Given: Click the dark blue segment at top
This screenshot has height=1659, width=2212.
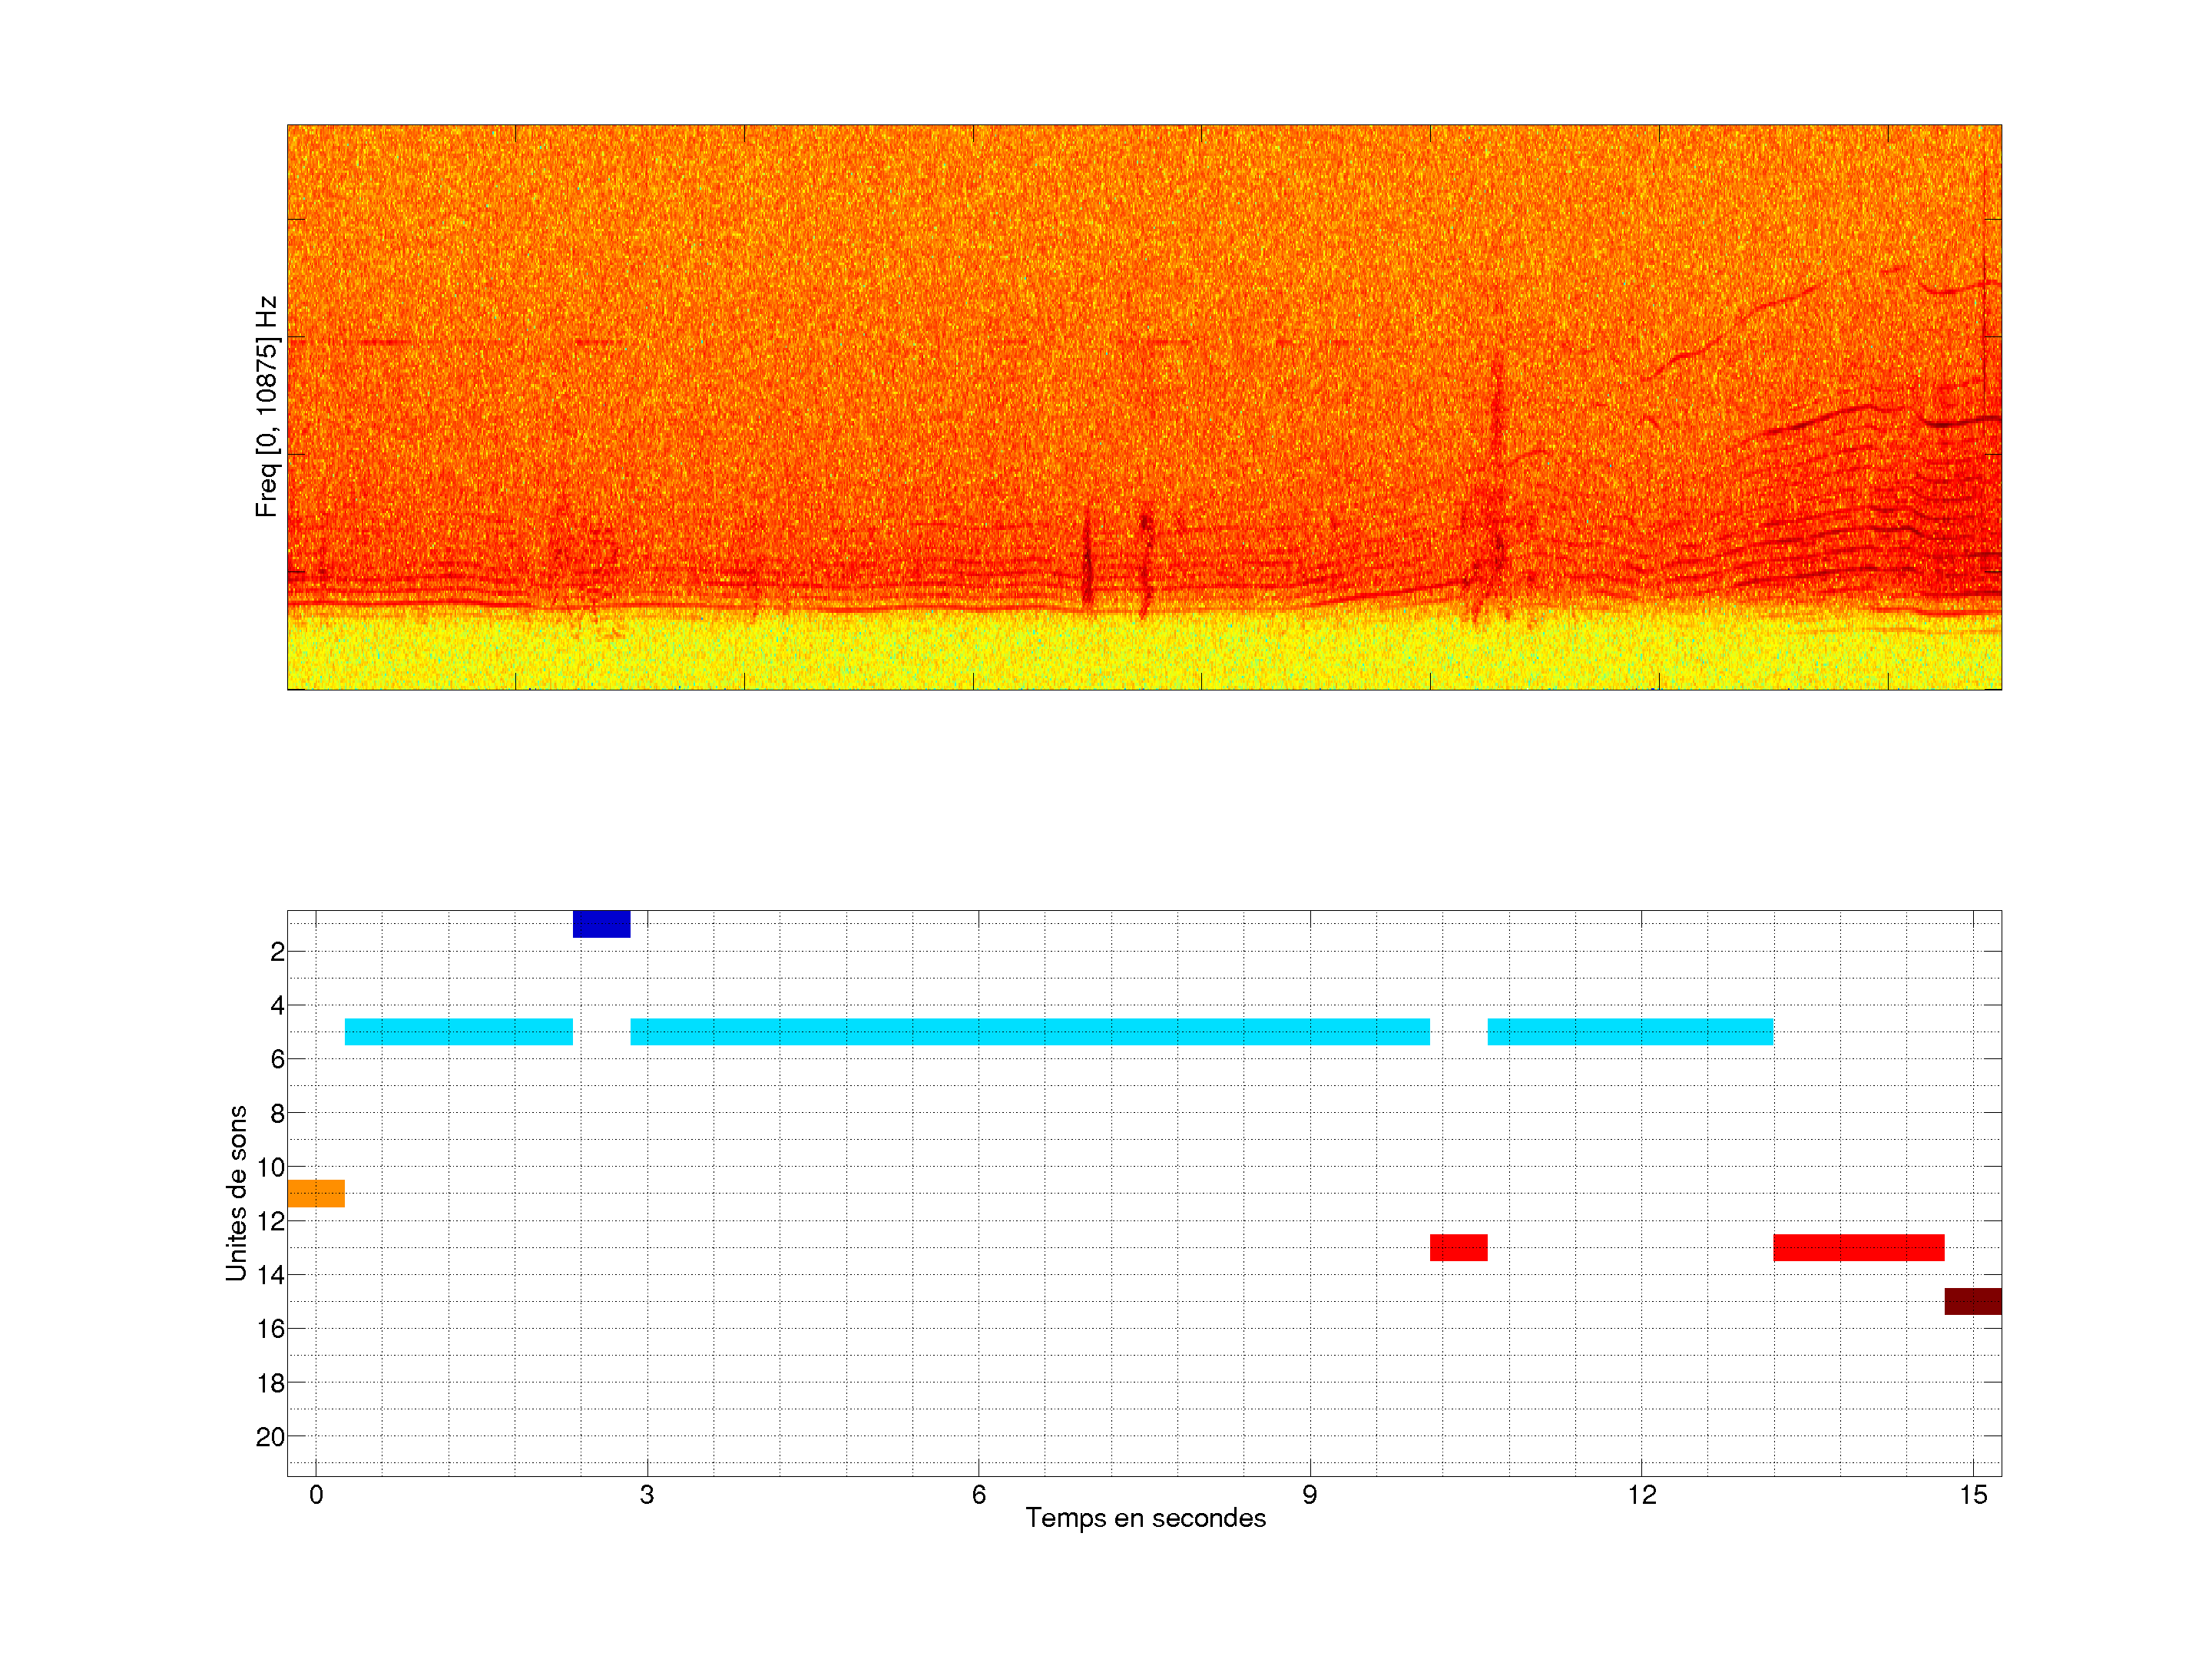Looking at the screenshot, I should pos(601,924).
